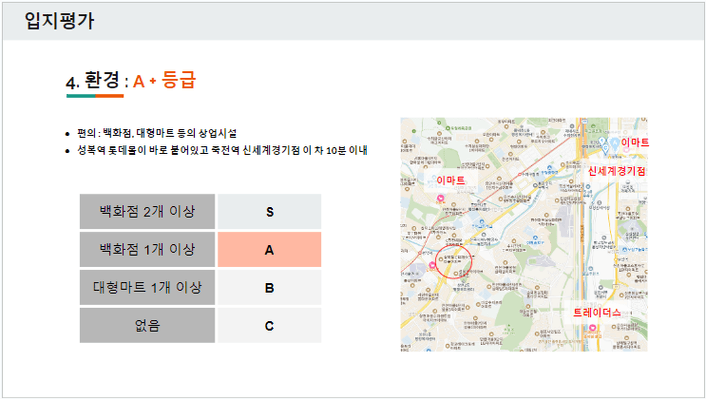The height and width of the screenshot is (399, 706).
Task: Click the pink marker below left 이마트 label
Action: click(x=440, y=198)
